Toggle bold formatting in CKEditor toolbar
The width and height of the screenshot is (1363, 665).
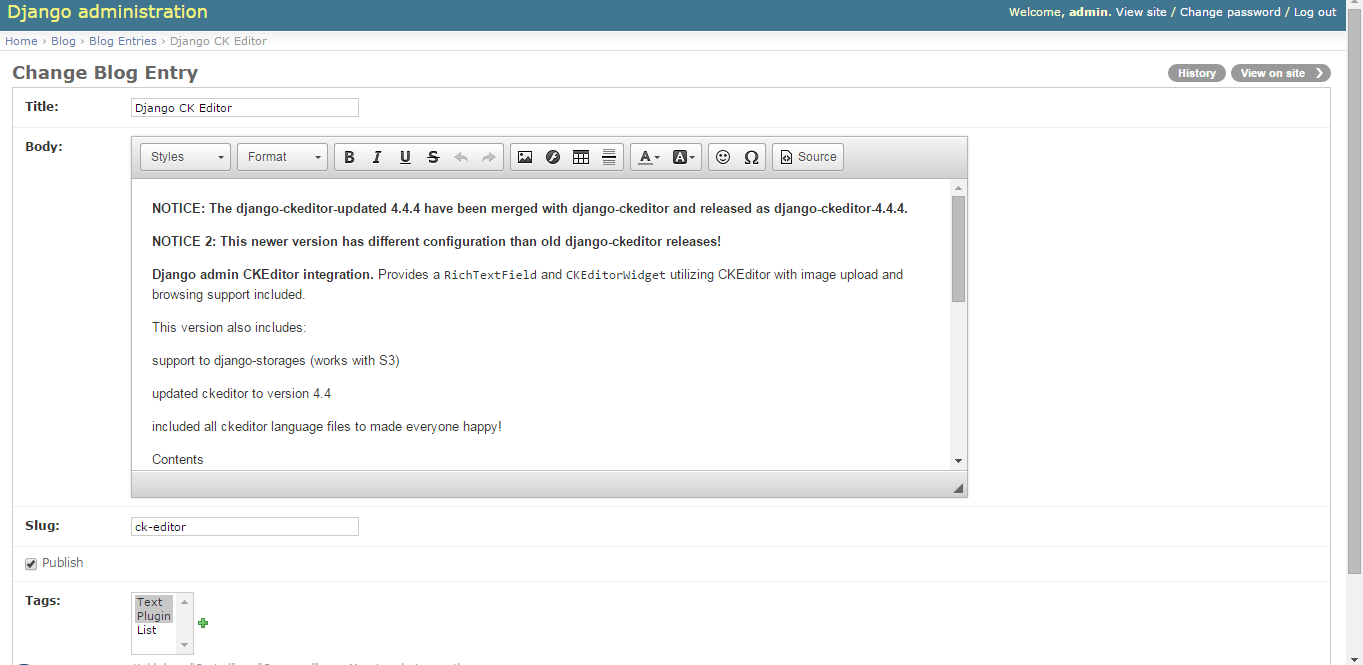[x=349, y=157]
